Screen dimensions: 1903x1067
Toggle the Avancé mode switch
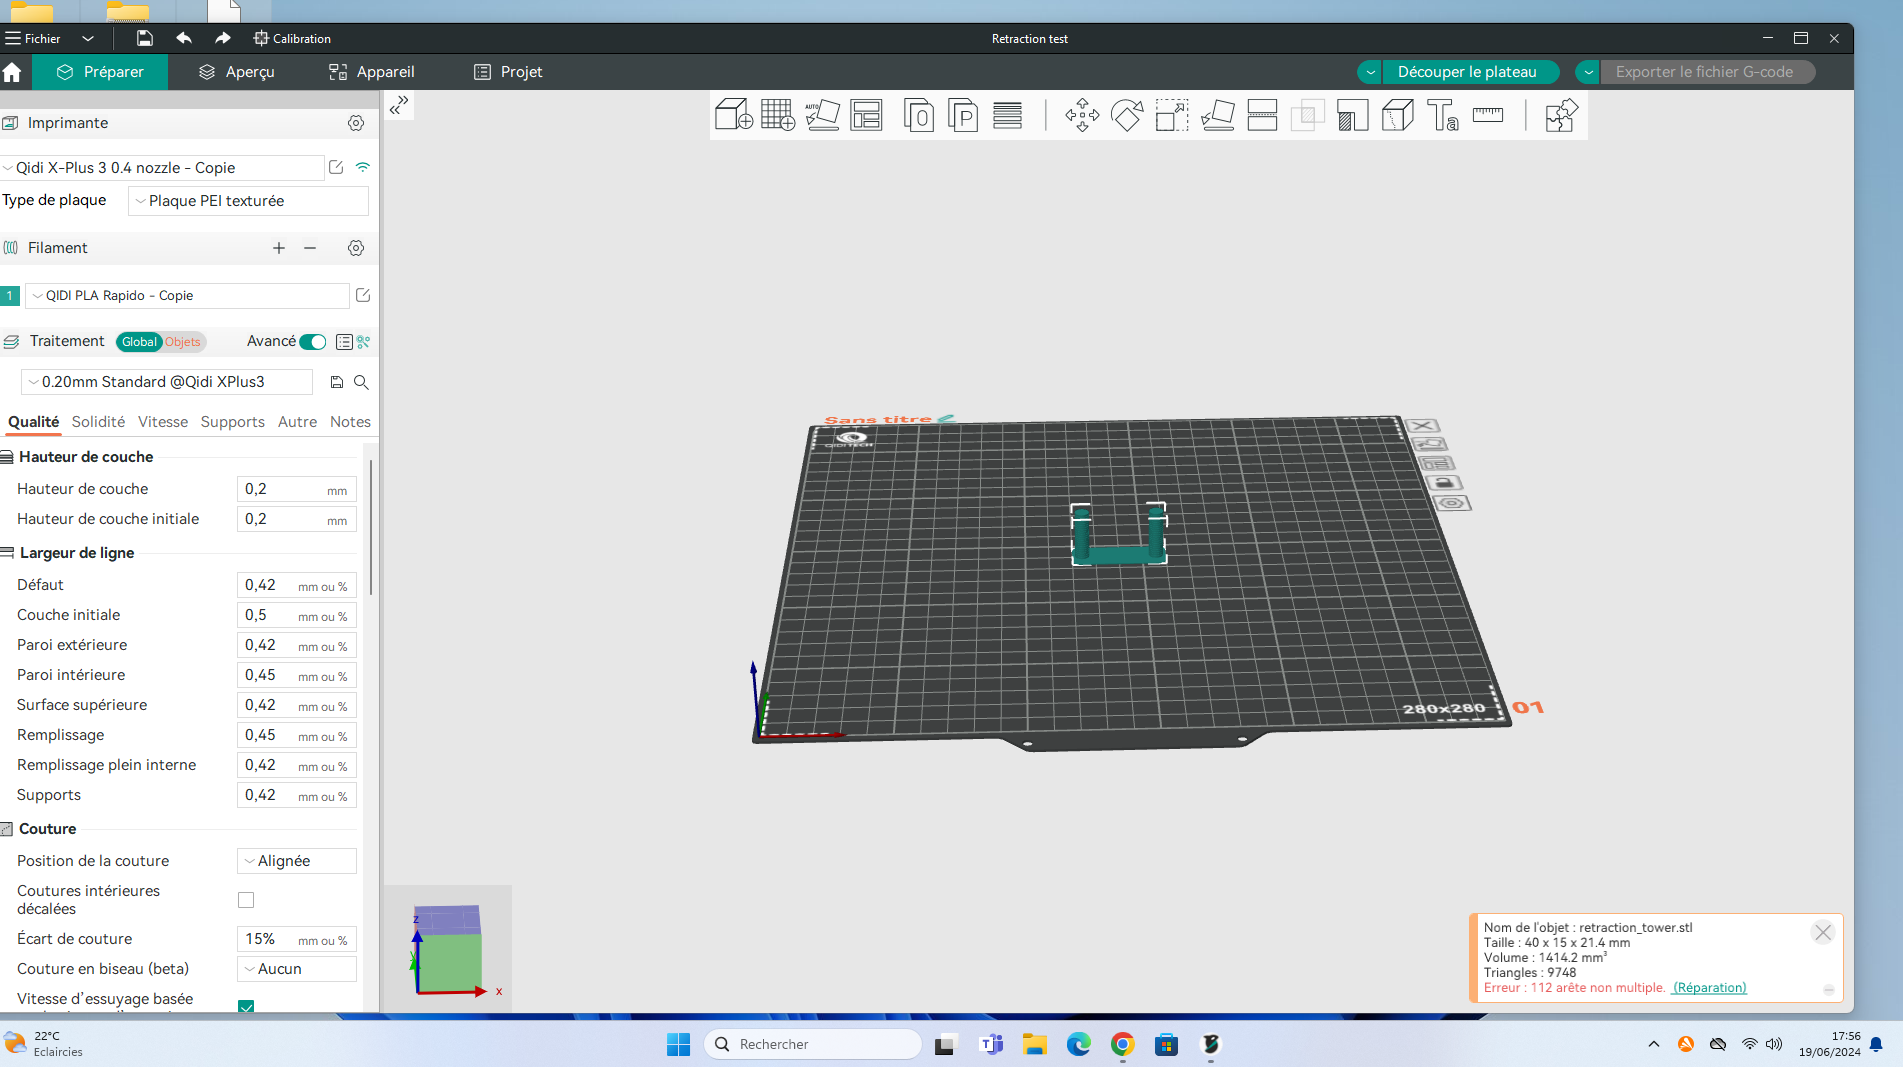[x=313, y=342]
